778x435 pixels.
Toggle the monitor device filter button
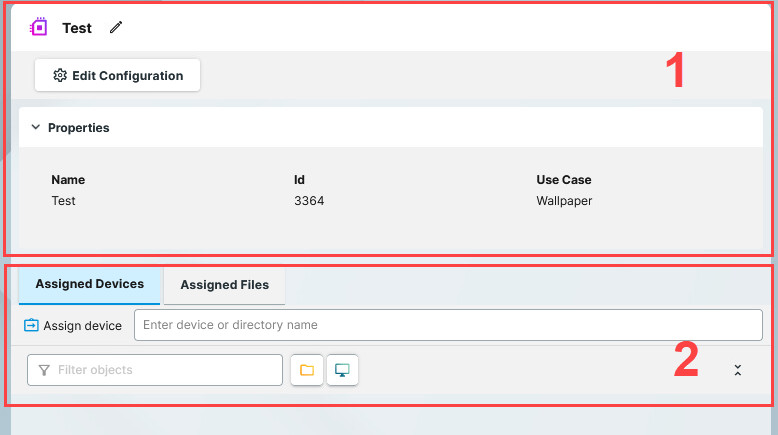pos(342,370)
